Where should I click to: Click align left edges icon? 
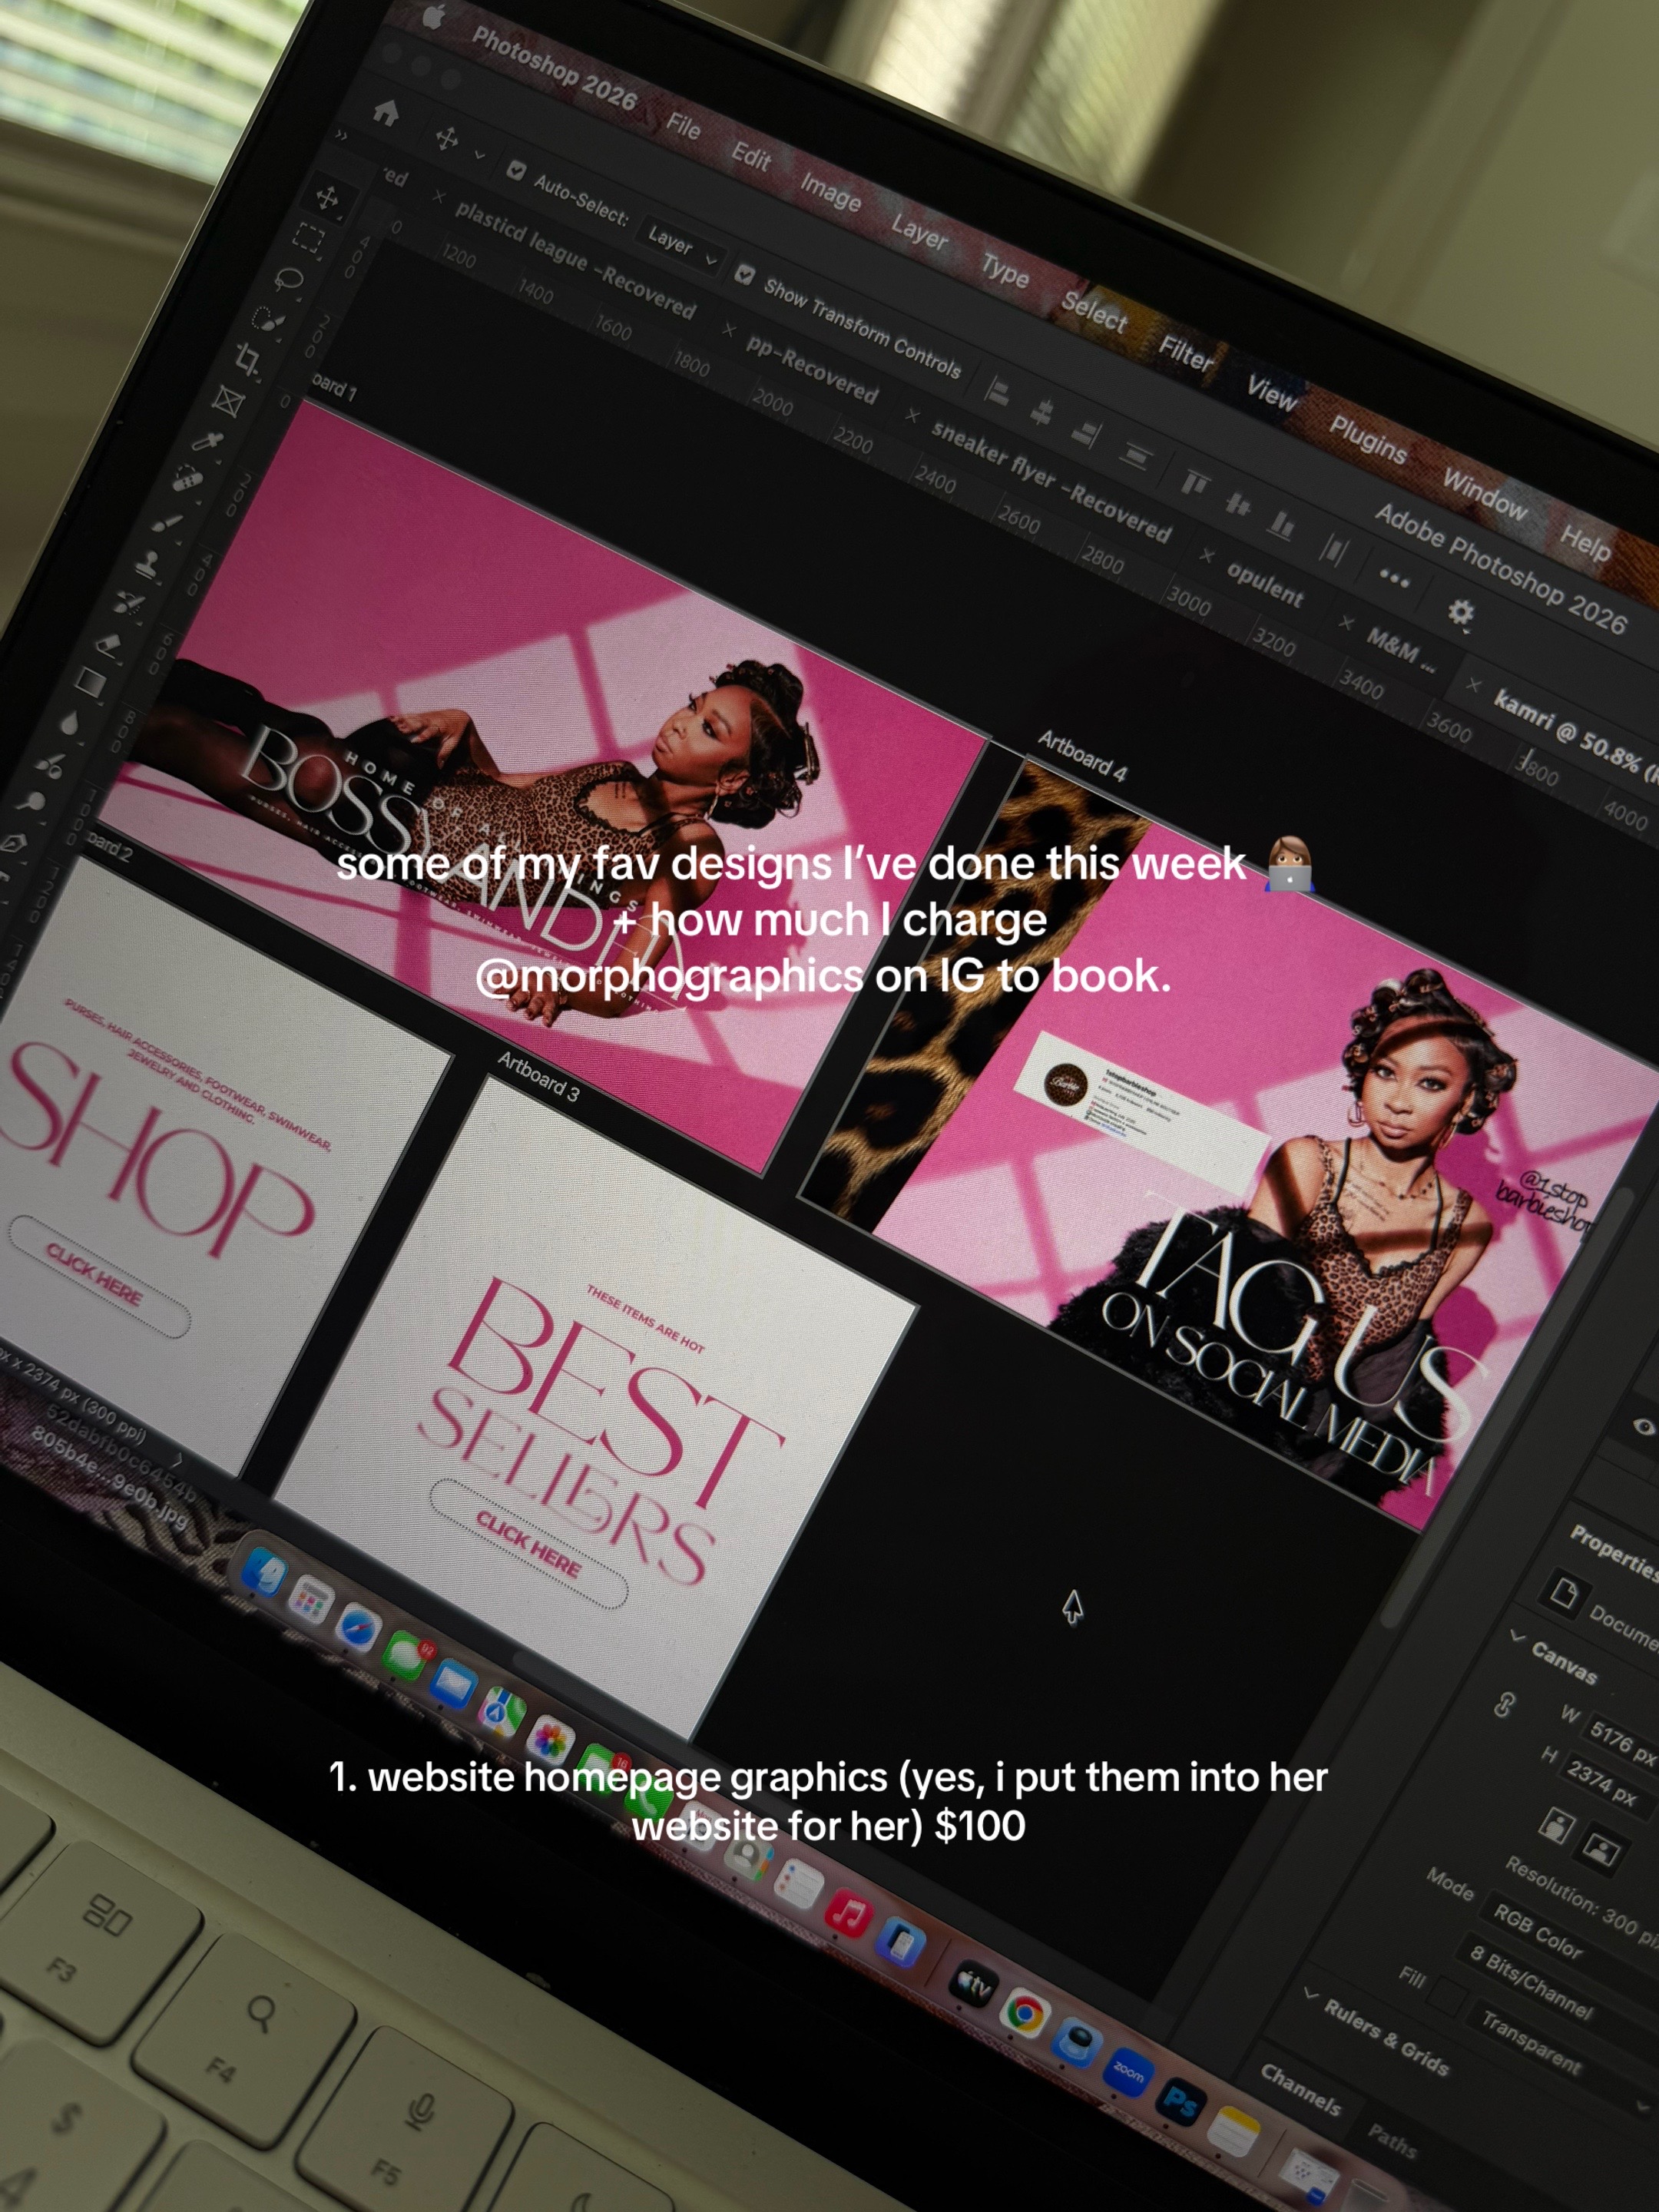pos(997,391)
